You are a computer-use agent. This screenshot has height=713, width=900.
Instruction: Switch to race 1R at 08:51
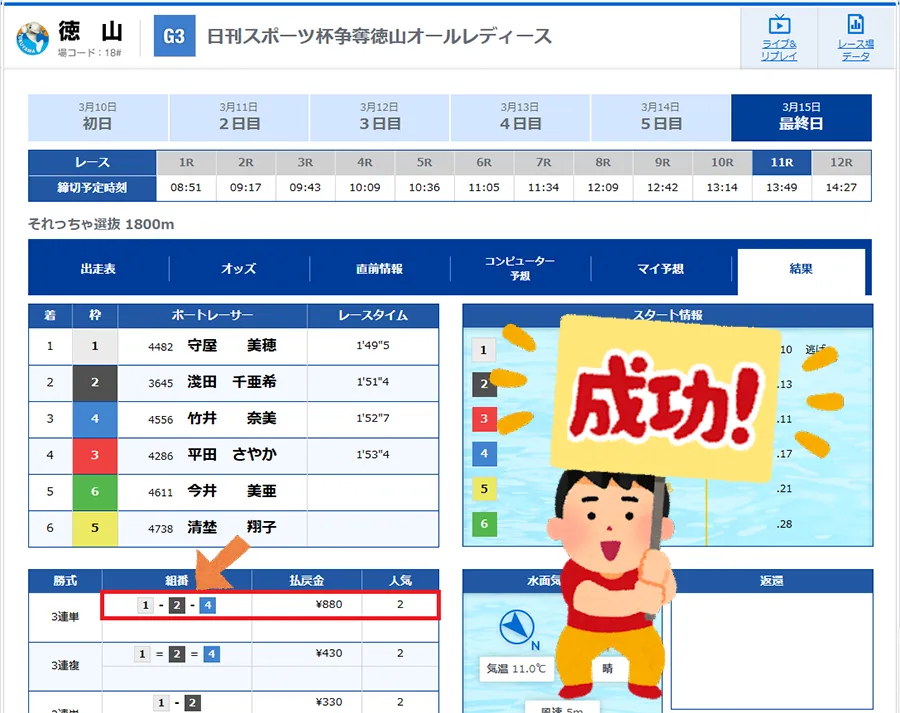[186, 162]
